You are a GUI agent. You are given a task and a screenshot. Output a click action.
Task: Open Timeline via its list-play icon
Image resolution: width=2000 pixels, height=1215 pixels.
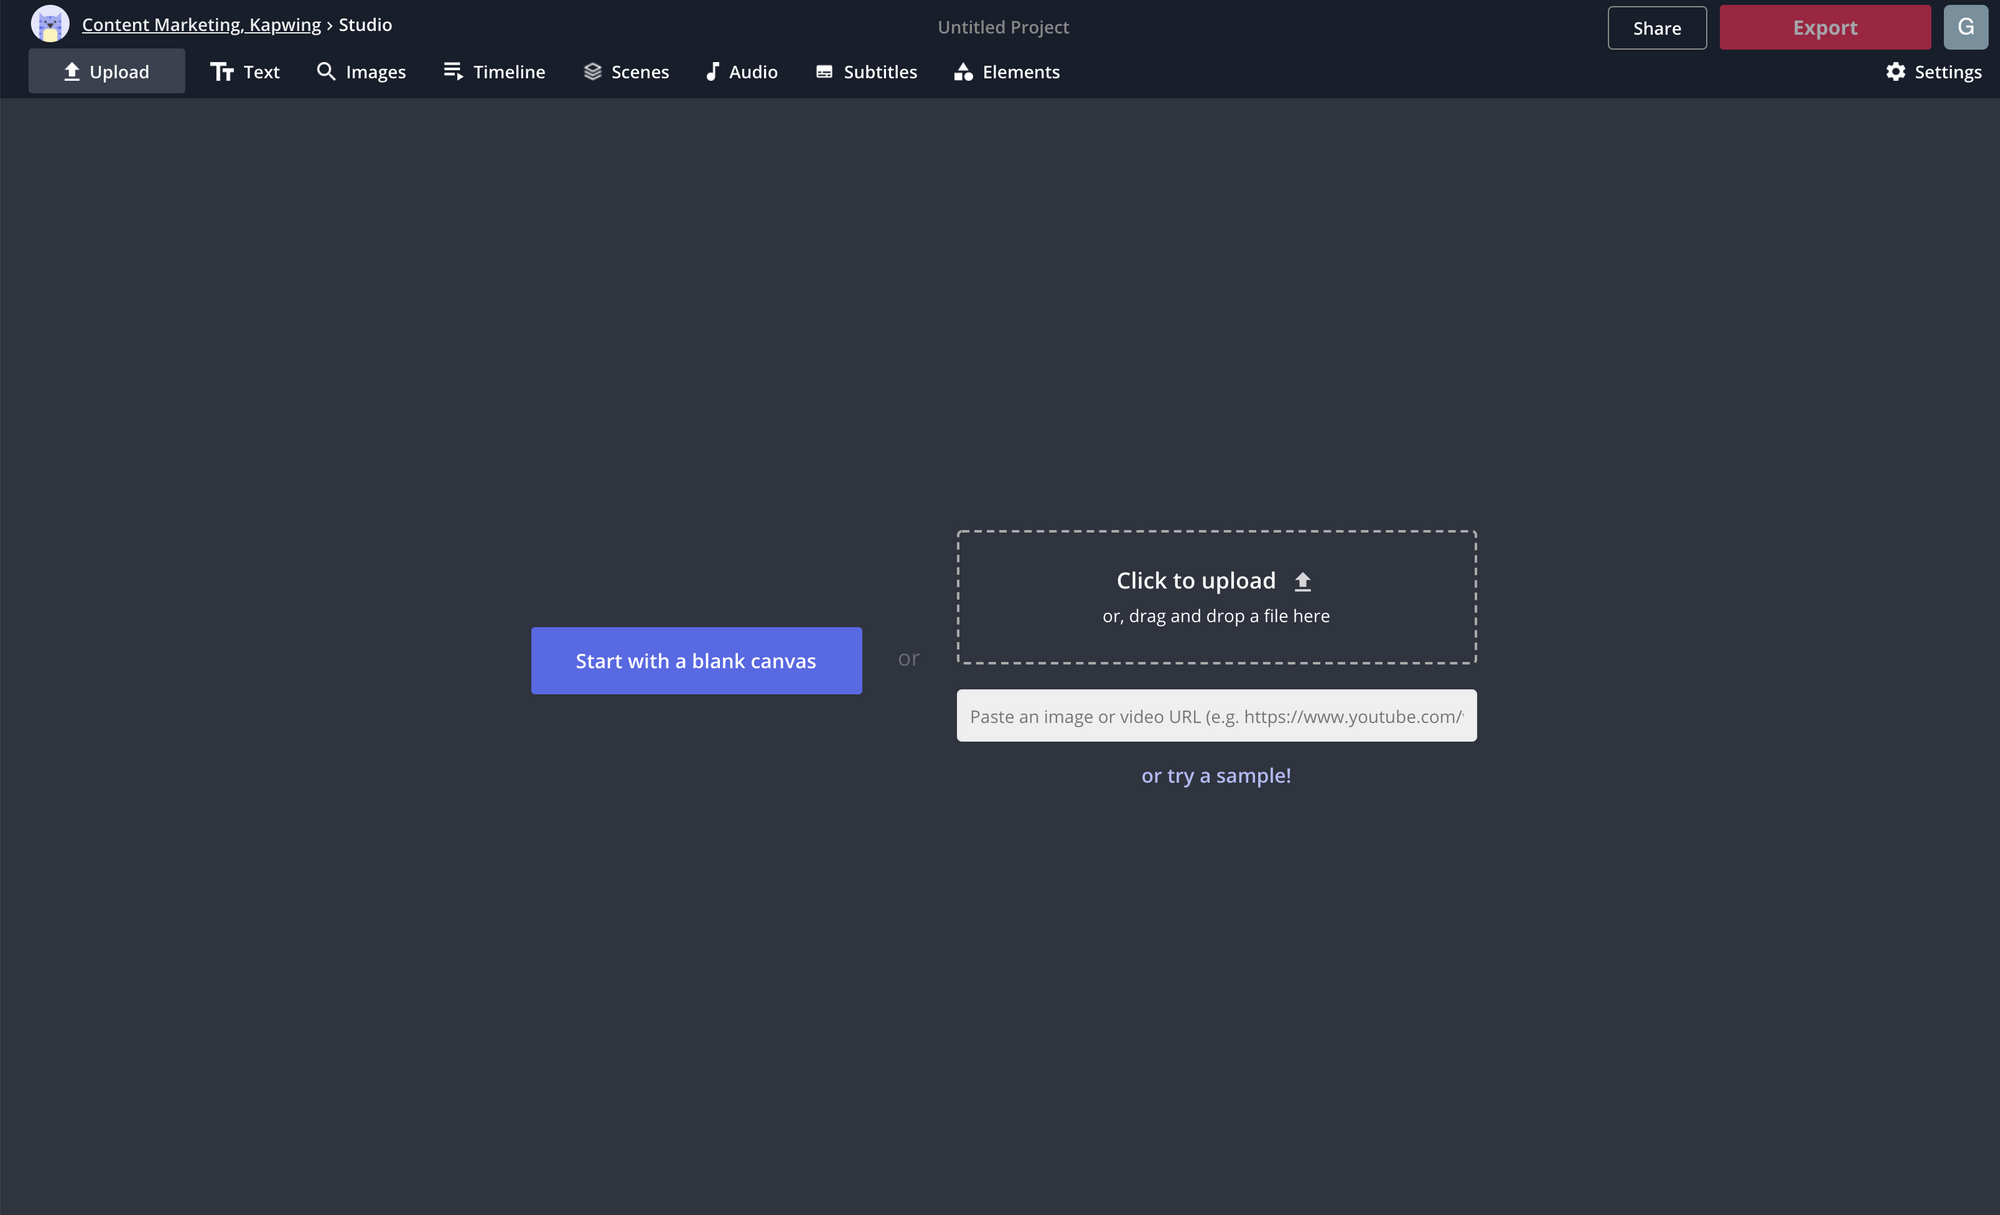click(453, 71)
